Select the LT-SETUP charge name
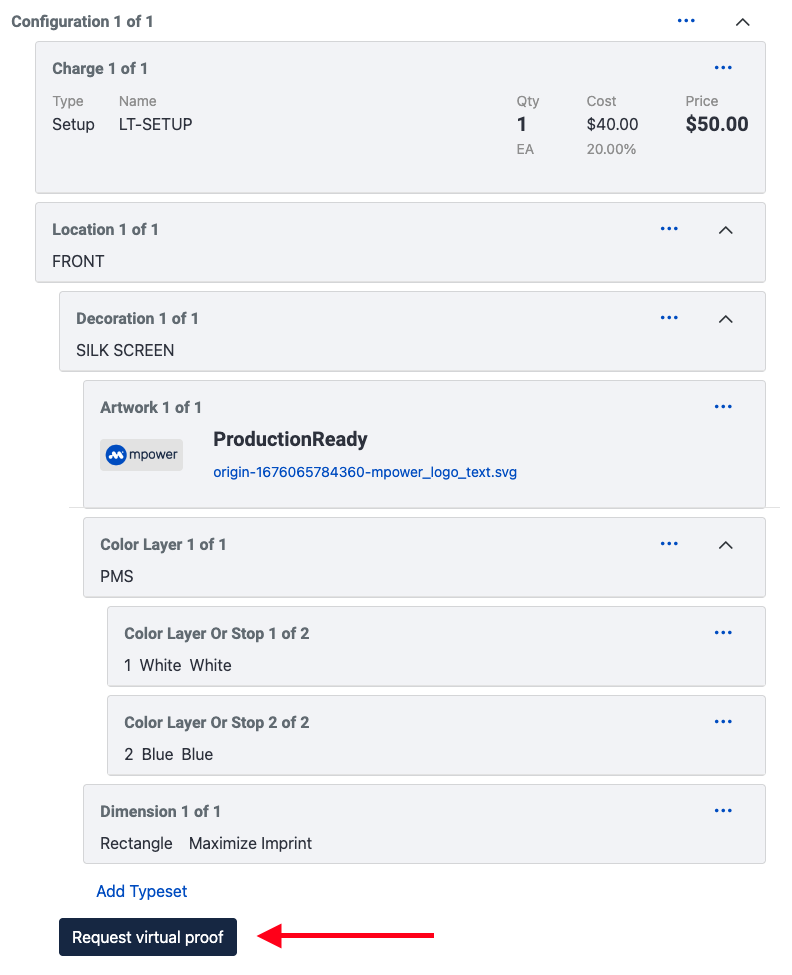Viewport: 792px width, 975px height. [155, 124]
